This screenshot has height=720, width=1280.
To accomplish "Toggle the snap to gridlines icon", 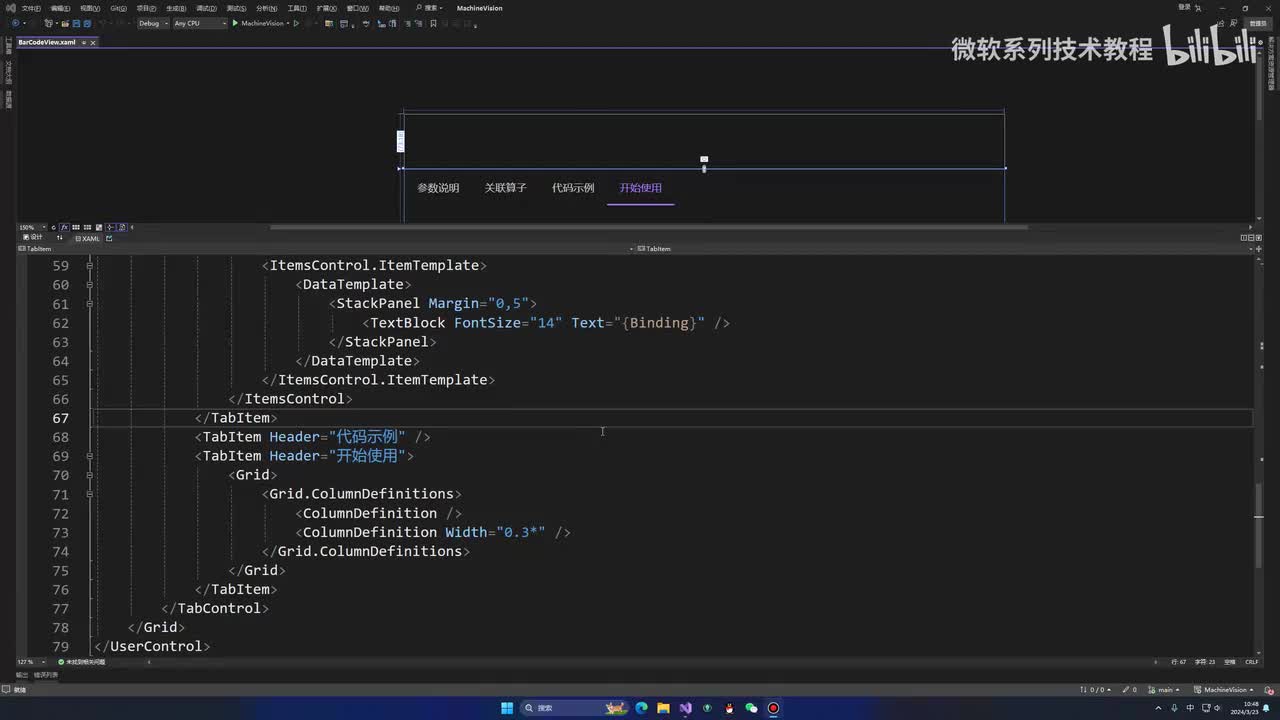I will click(88, 227).
